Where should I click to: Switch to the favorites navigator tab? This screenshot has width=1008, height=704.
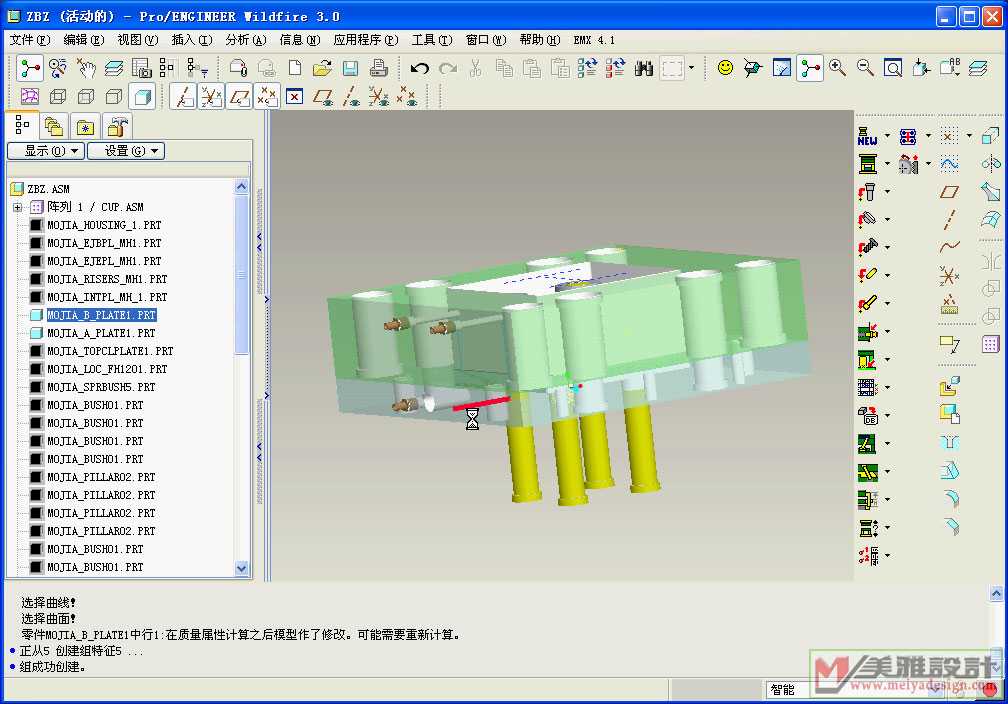coord(86,126)
